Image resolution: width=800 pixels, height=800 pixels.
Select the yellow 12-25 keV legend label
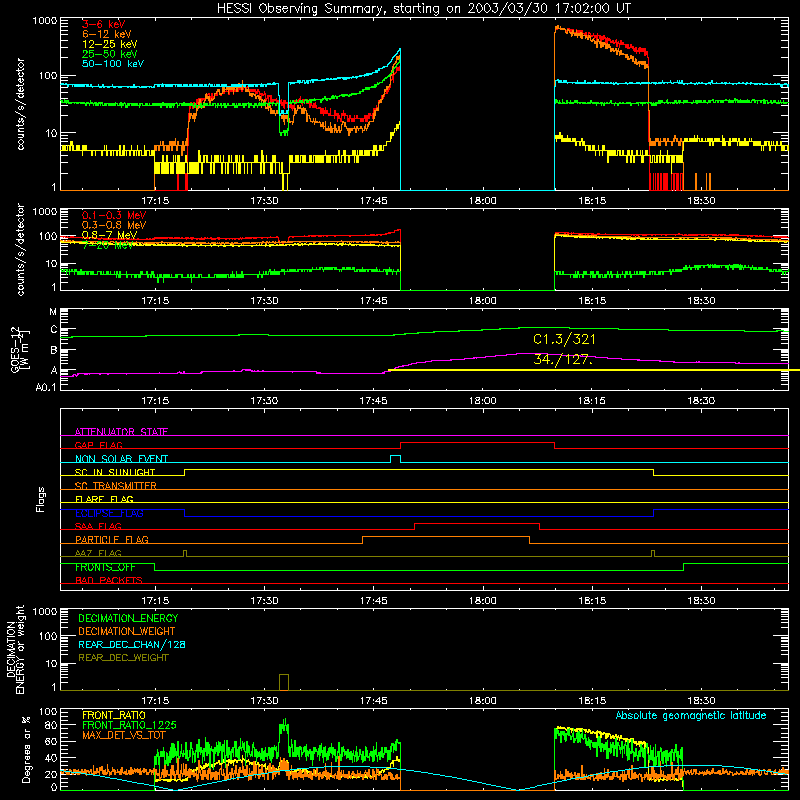click(110, 44)
